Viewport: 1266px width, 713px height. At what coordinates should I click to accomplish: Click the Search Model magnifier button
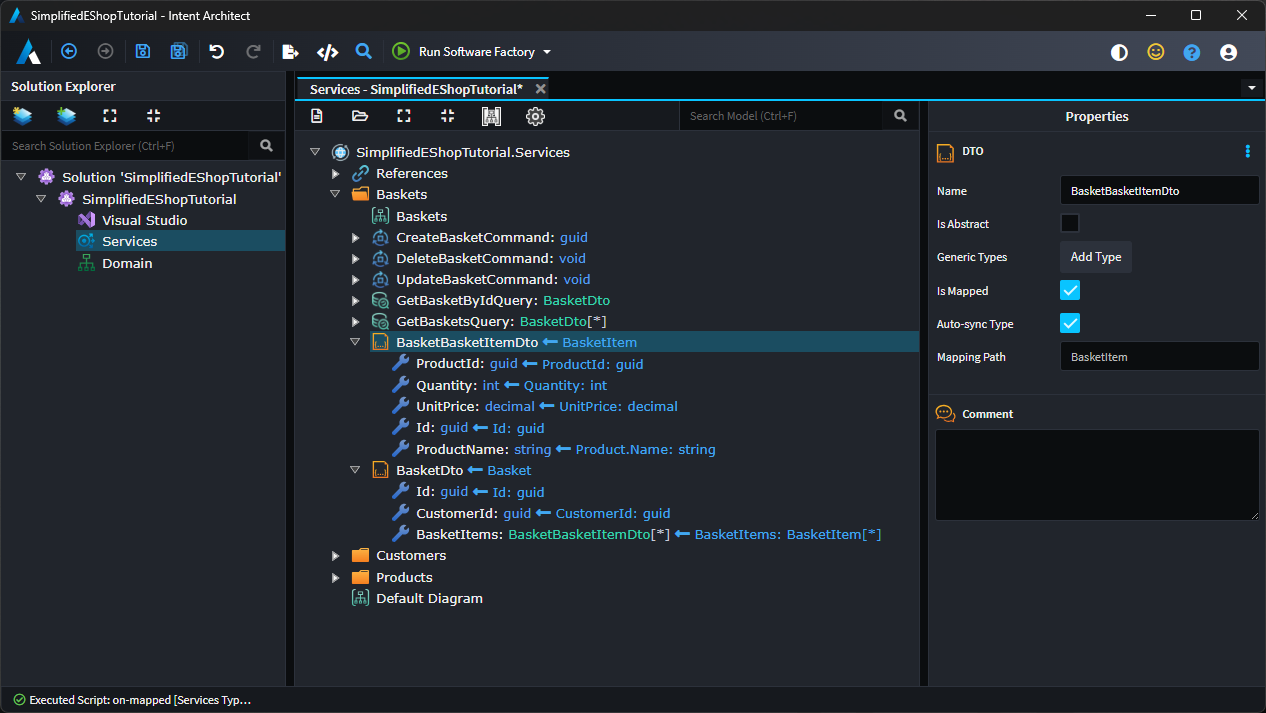pos(900,116)
